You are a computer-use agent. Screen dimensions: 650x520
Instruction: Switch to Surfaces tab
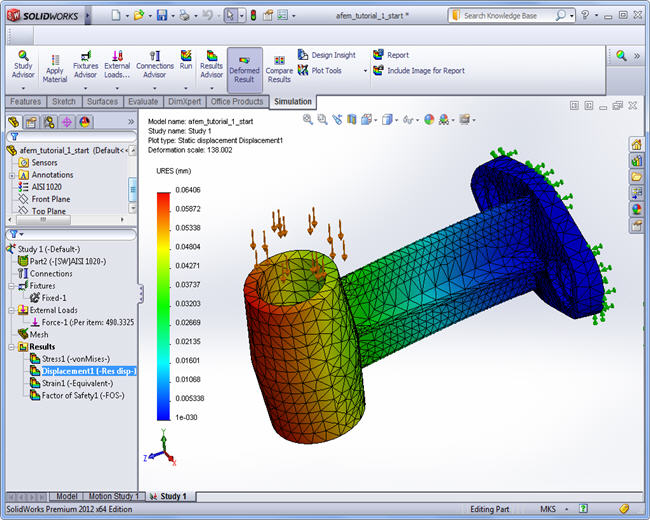pyautogui.click(x=102, y=102)
